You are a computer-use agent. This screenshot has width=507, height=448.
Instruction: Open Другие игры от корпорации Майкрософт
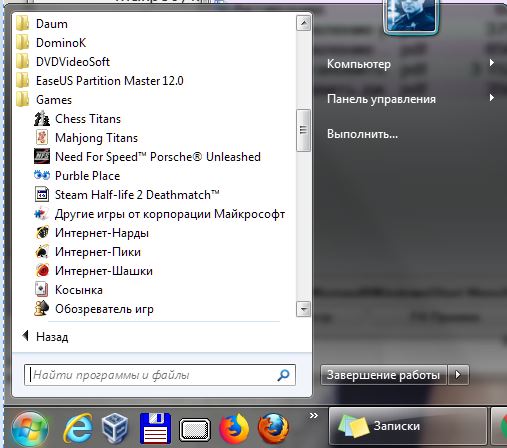159,214
